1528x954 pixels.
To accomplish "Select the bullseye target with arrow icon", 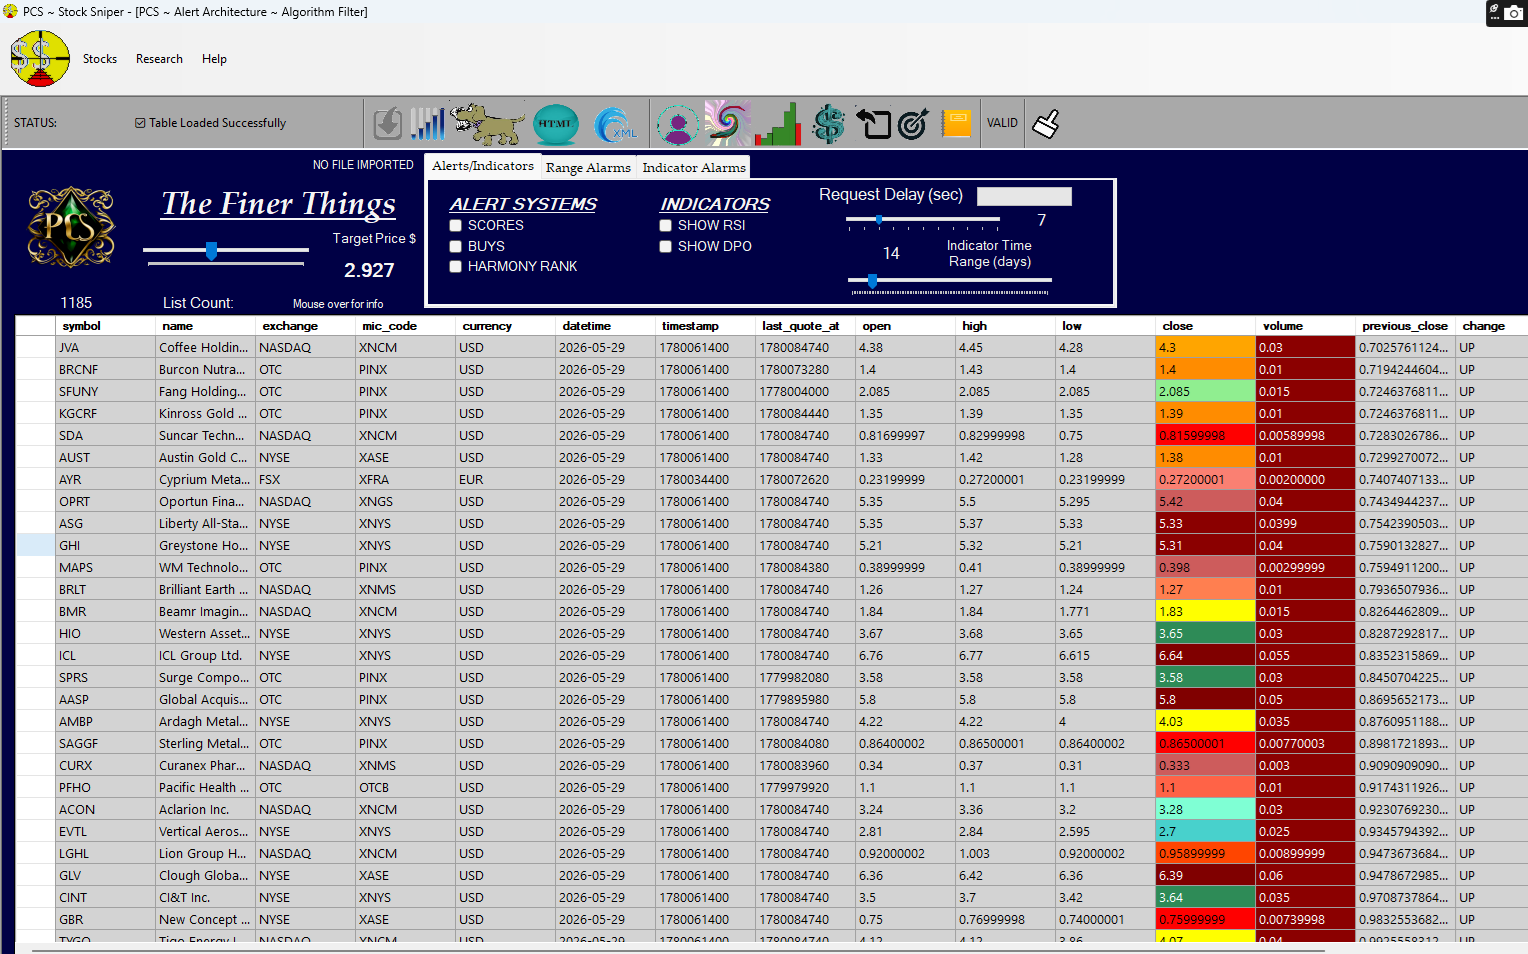I will click(913, 124).
